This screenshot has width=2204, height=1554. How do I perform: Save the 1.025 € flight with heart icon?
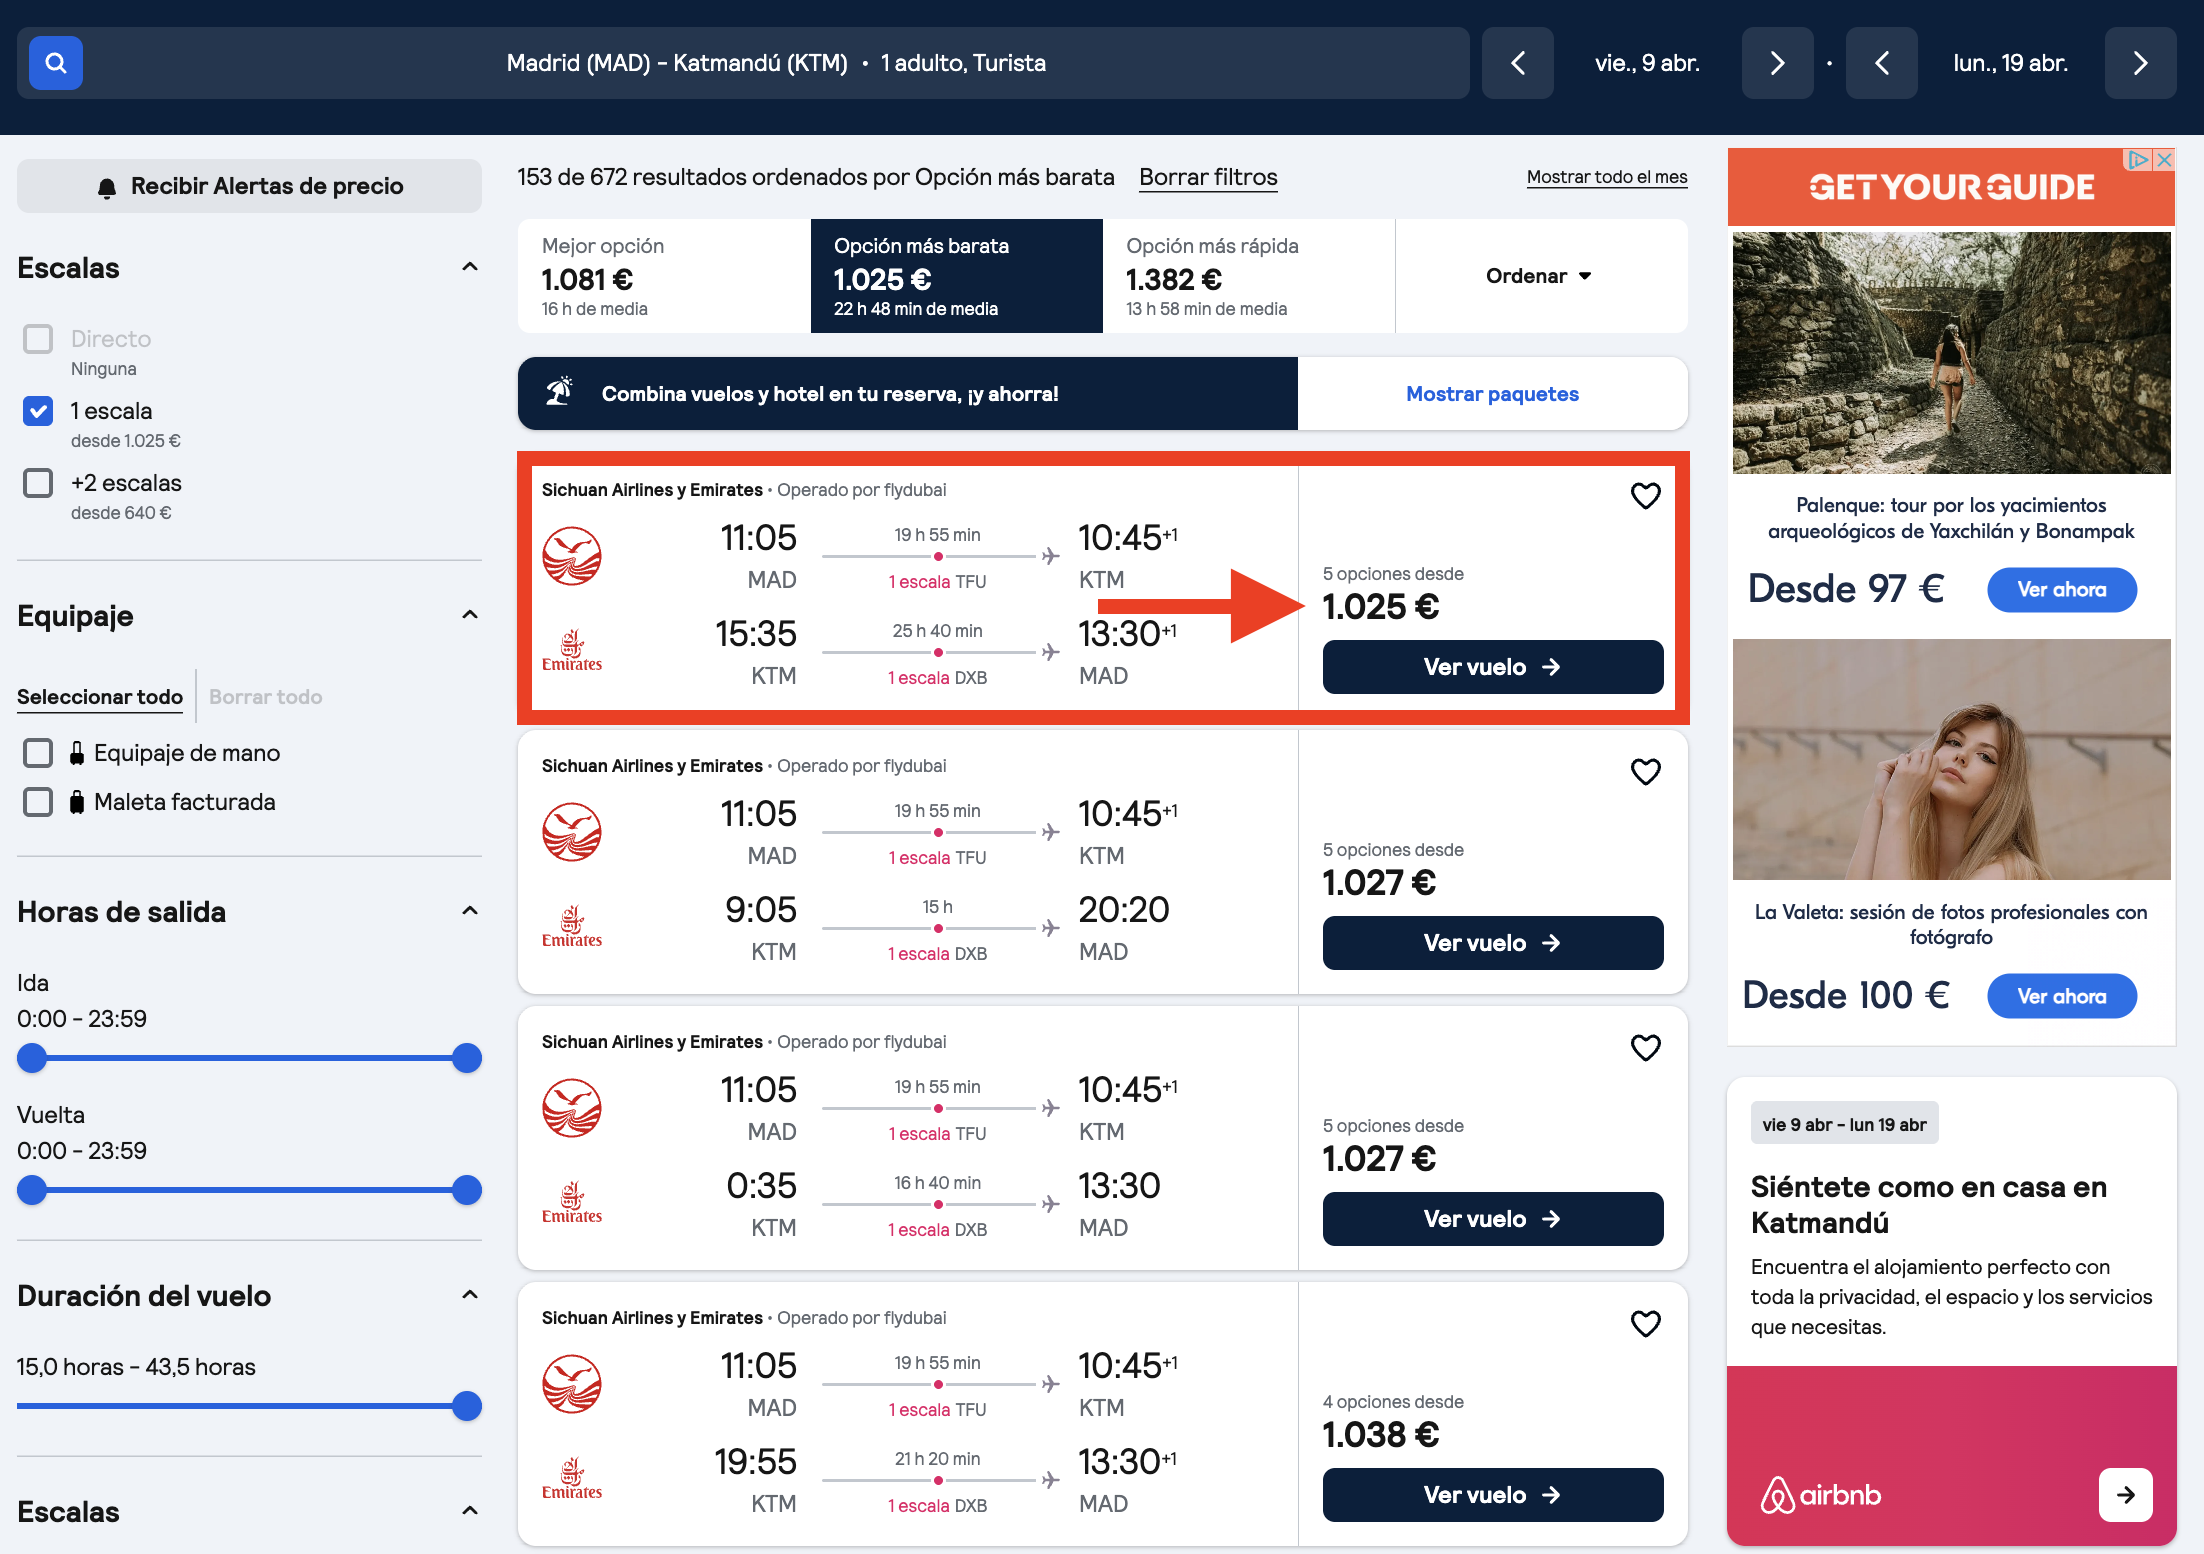click(1645, 496)
